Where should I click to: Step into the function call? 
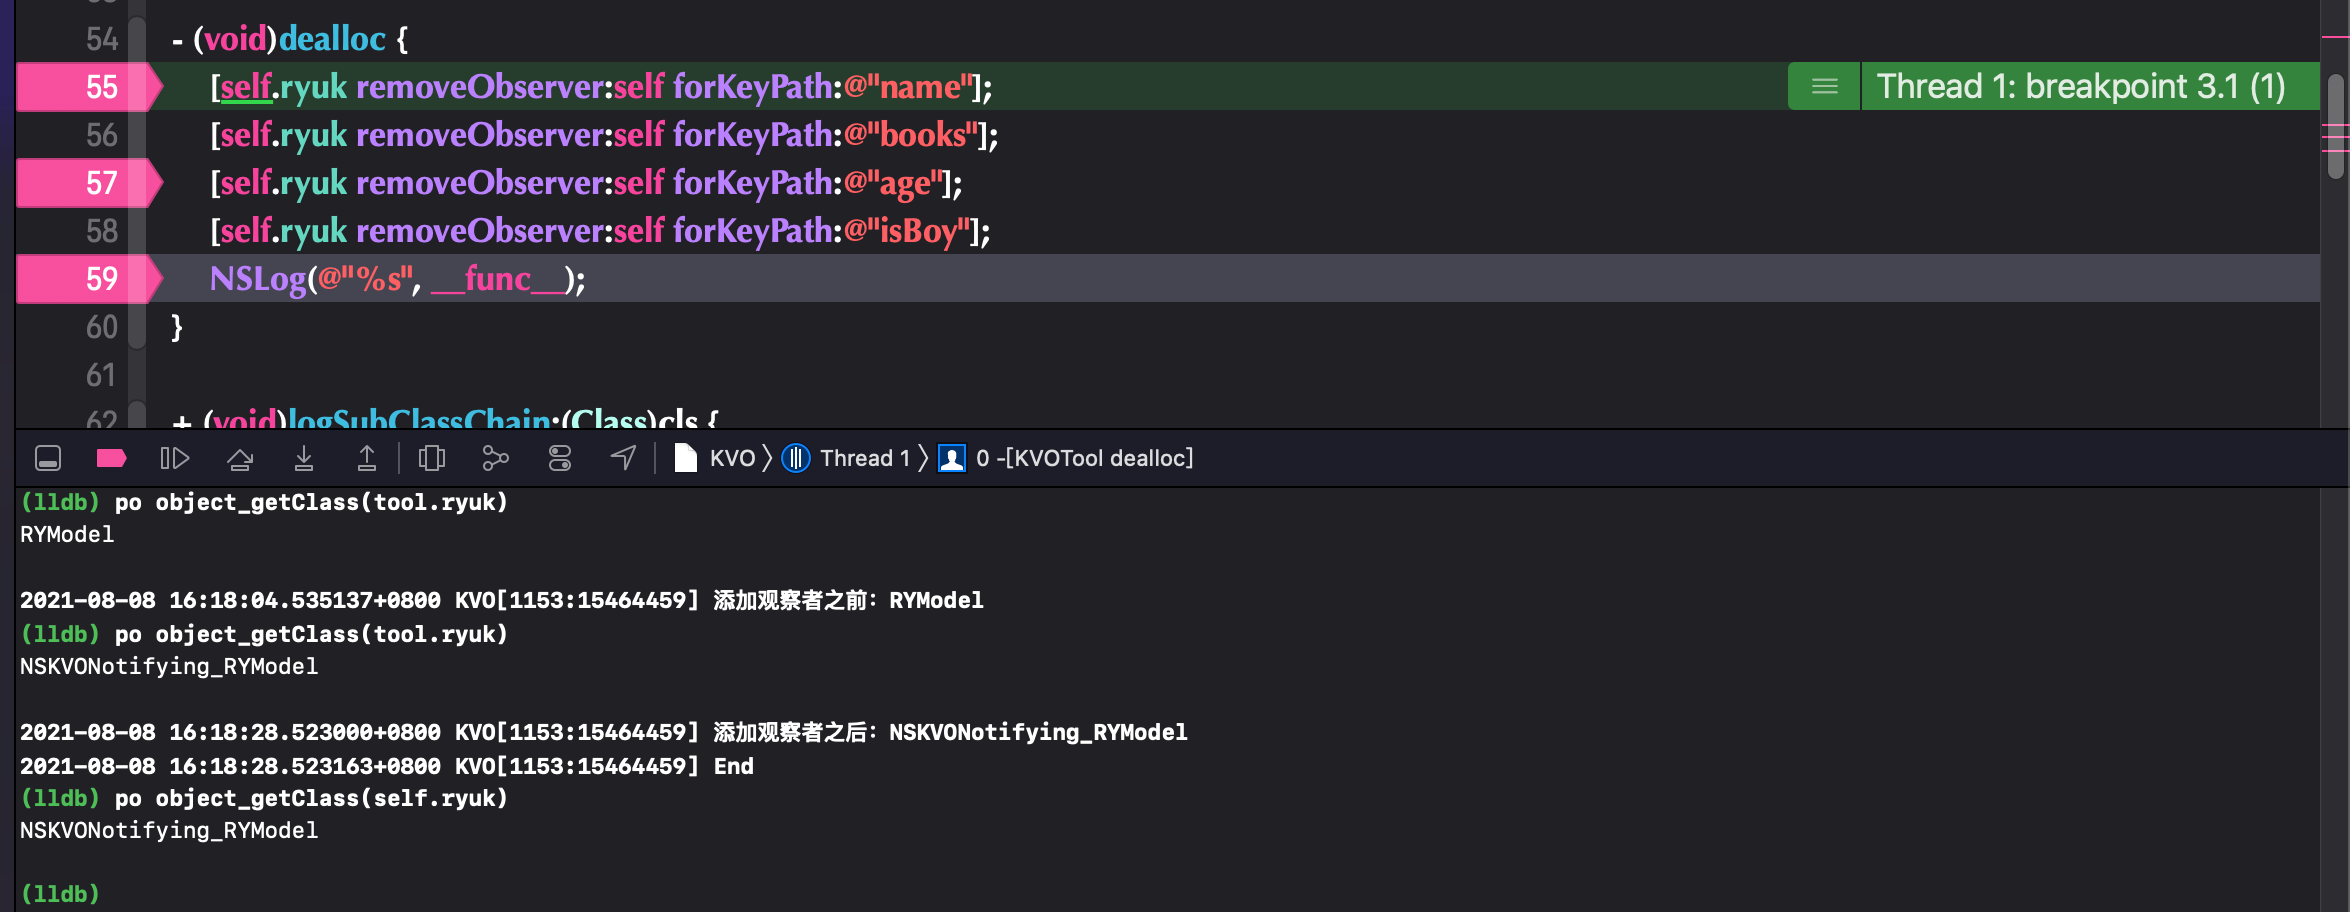(x=304, y=458)
